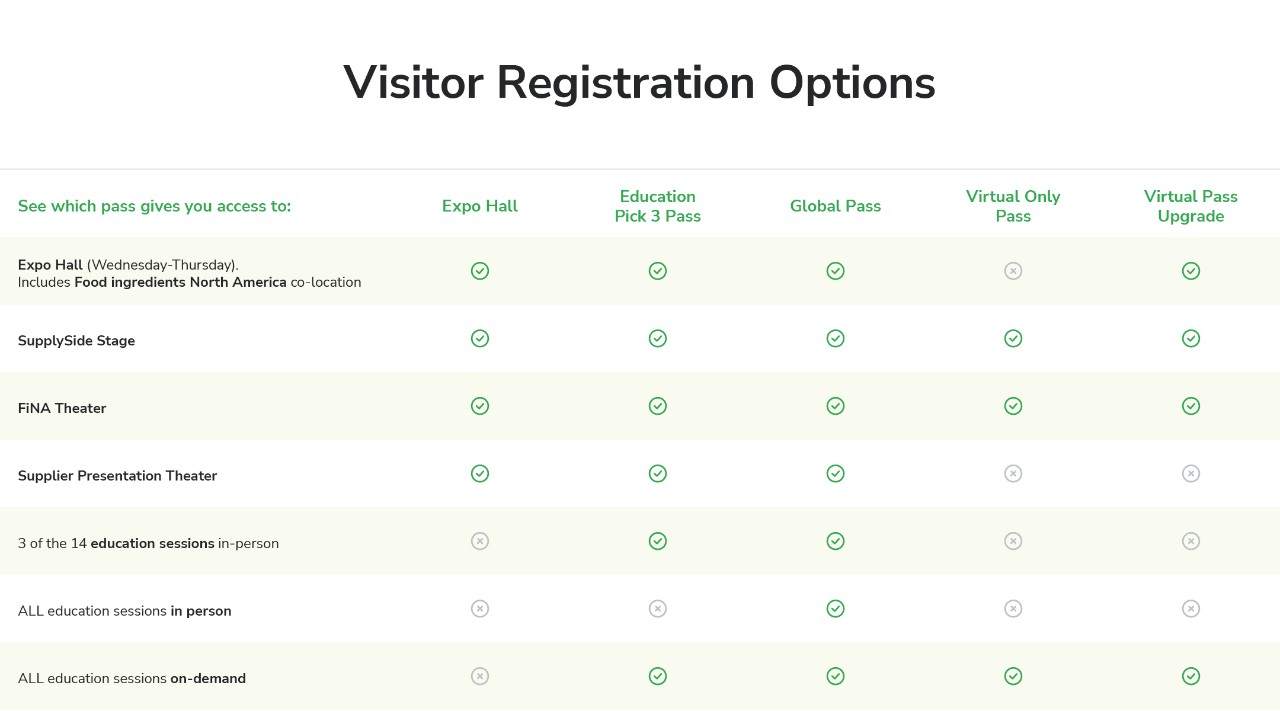Click Expo Hall X icon for on-demand sessions

[480, 677]
